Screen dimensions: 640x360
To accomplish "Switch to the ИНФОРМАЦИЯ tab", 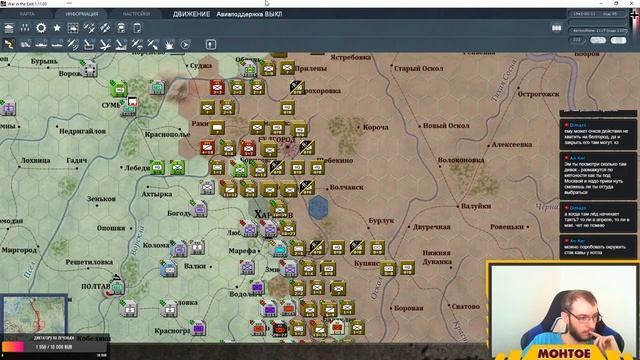I will pyautogui.click(x=82, y=14).
